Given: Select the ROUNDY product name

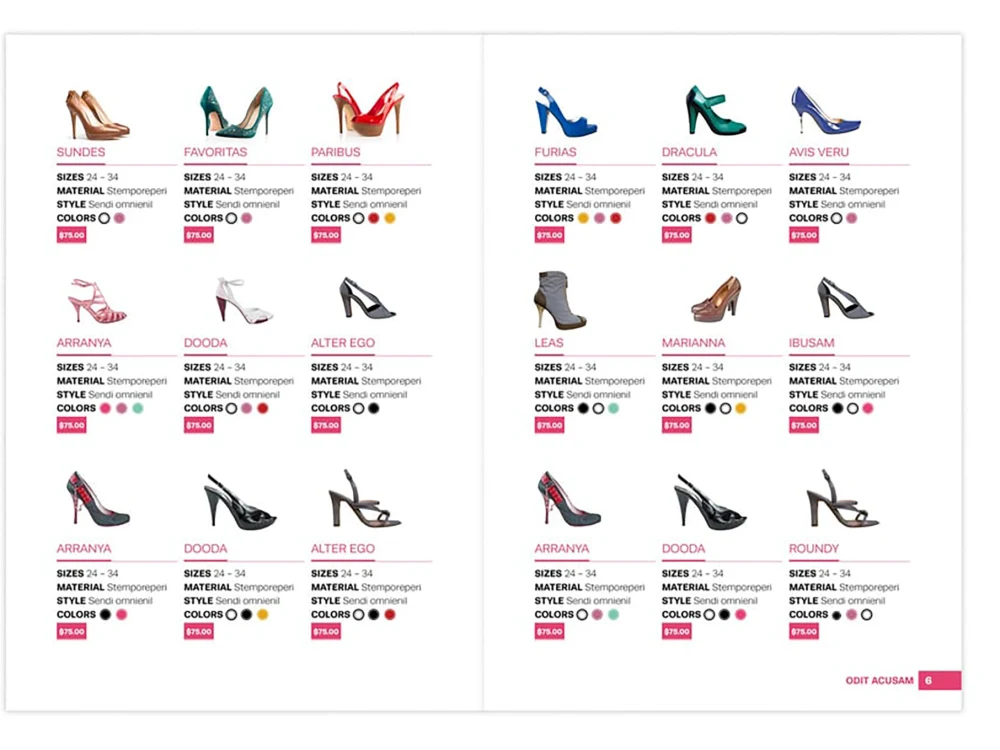Looking at the screenshot, I should pos(815,548).
